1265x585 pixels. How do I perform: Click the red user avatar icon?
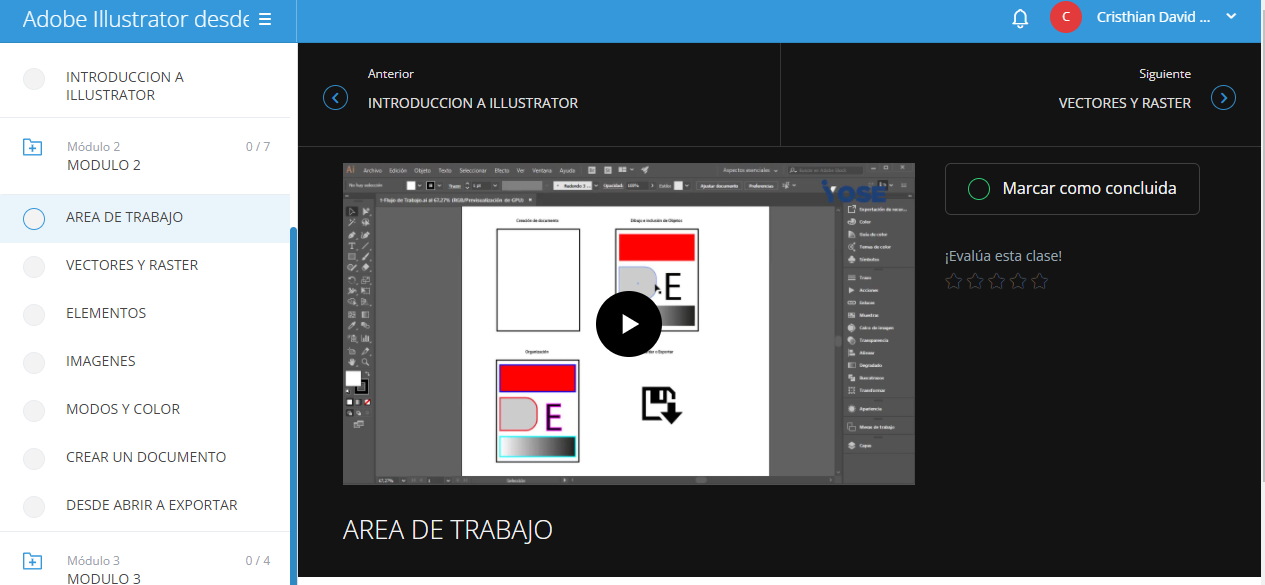pos(1065,17)
